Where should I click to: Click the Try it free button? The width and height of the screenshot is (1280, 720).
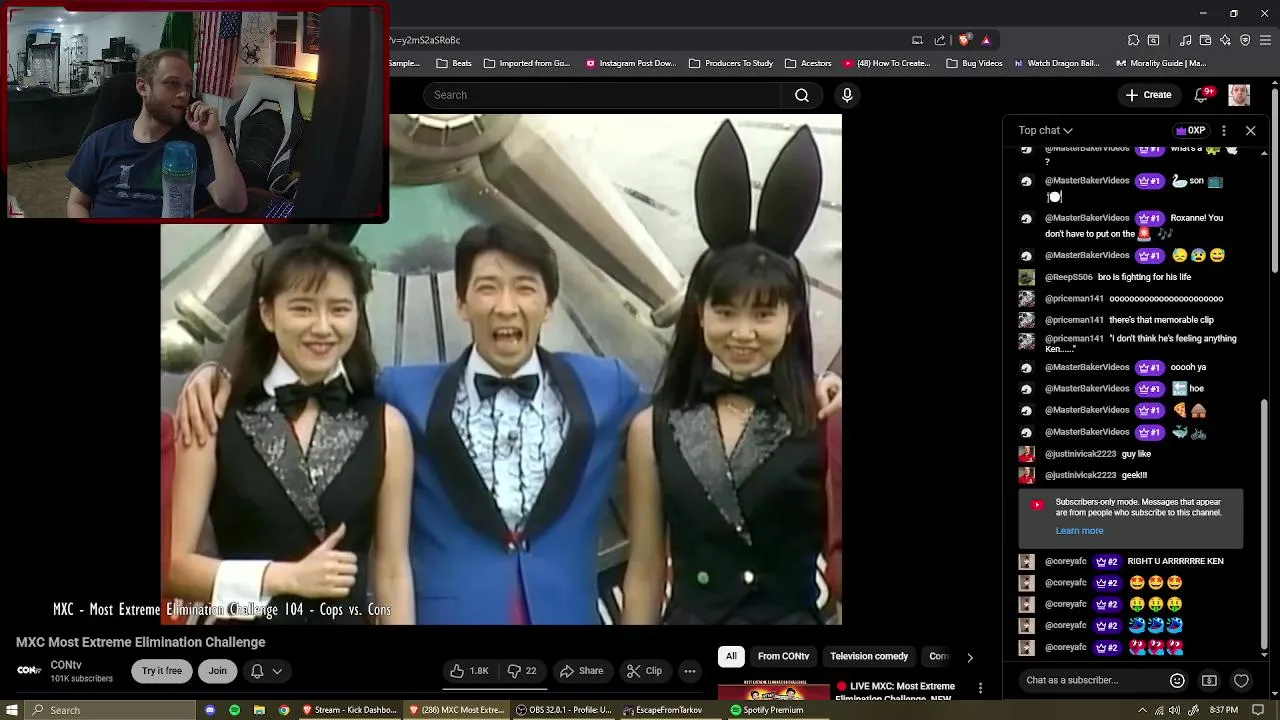pos(162,671)
